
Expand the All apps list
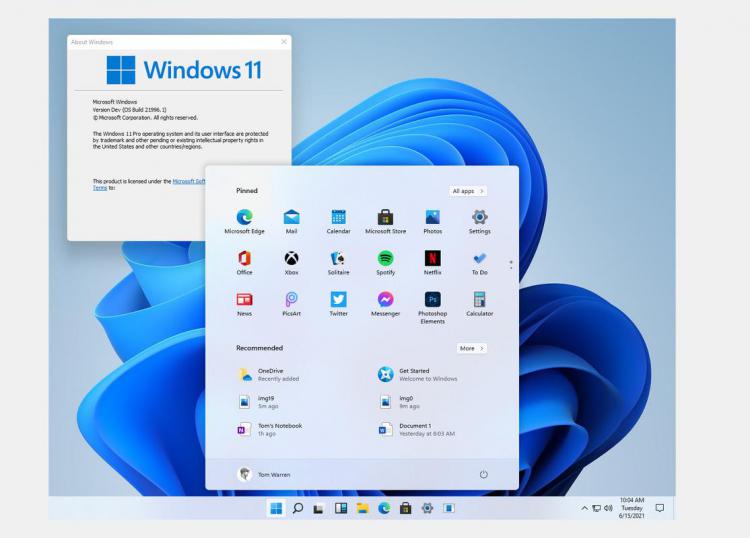(x=468, y=191)
